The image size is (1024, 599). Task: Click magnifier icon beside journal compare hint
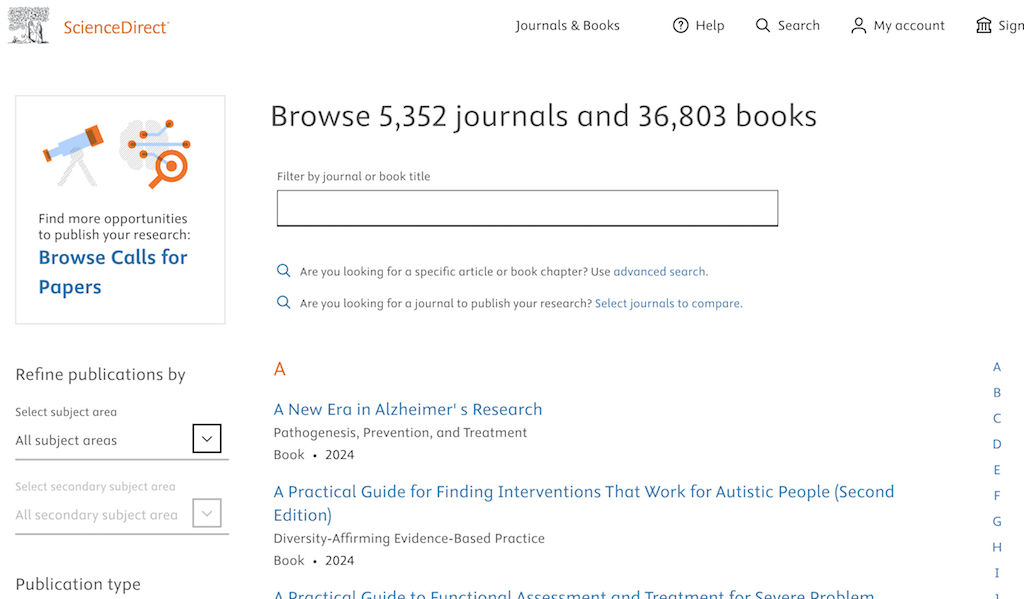click(284, 303)
